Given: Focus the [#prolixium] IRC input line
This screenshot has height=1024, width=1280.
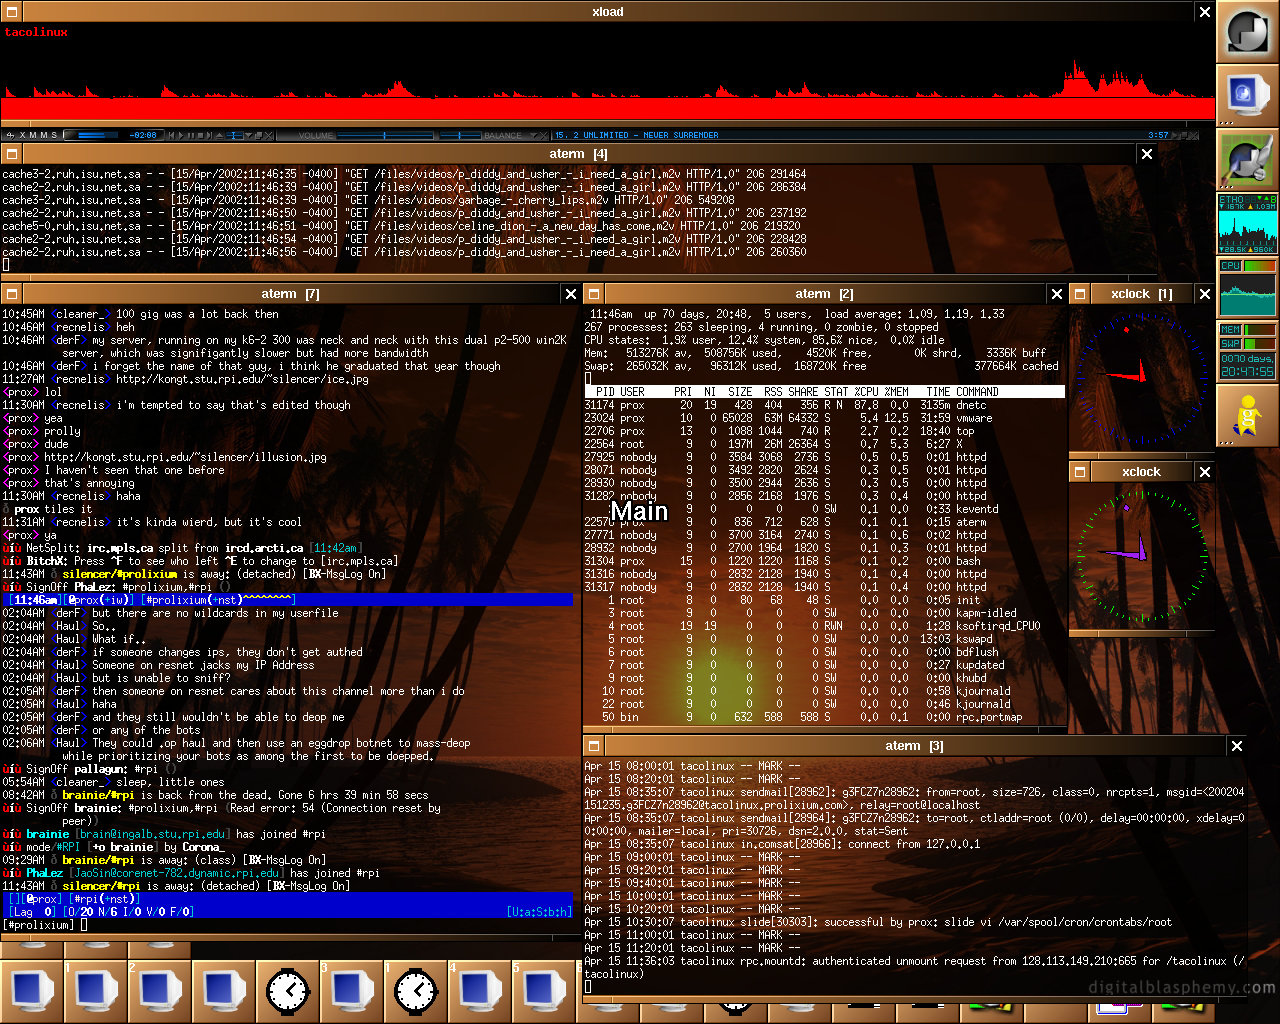Looking at the screenshot, I should pos(290,925).
